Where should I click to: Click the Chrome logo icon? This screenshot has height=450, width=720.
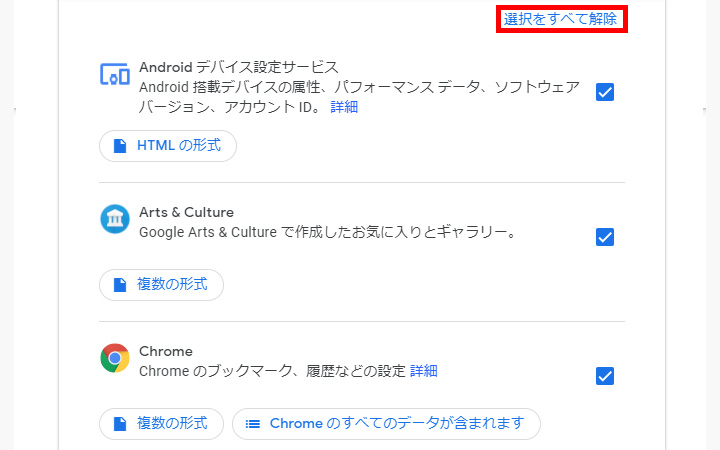pos(115,358)
